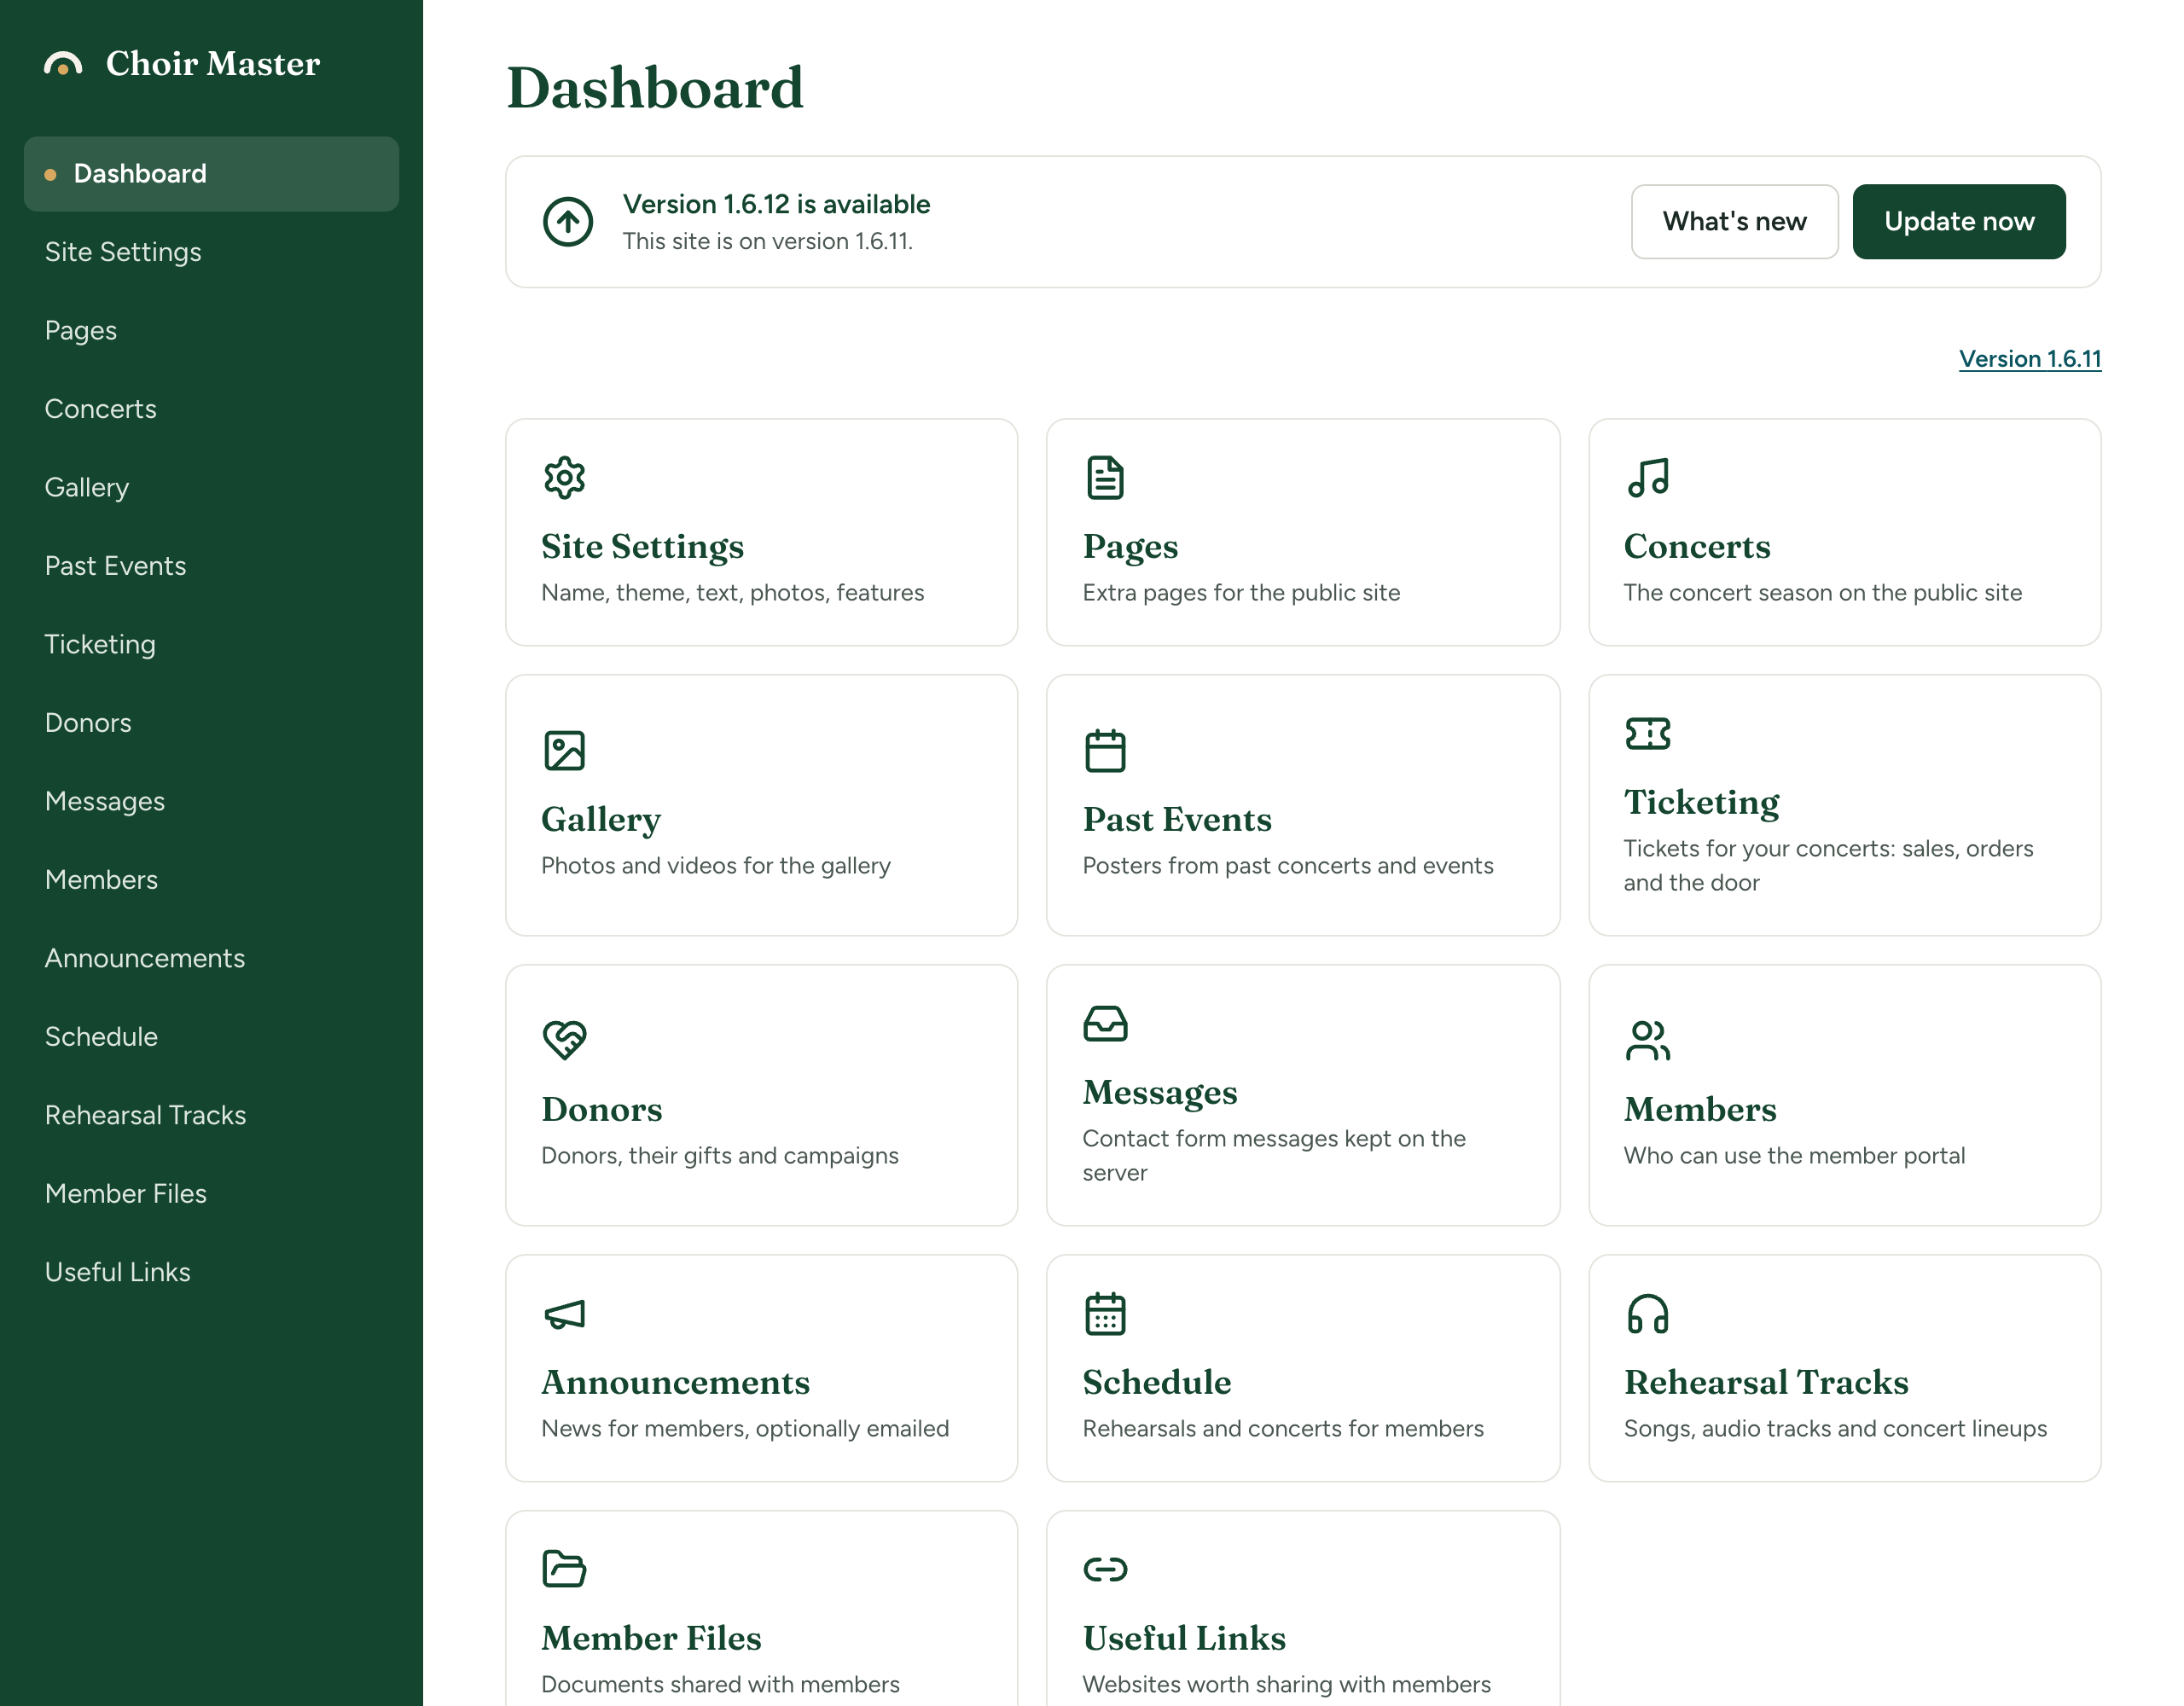Image resolution: width=2184 pixels, height=1706 pixels.
Task: Click the Useful Links chain icon
Action: [x=1105, y=1570]
